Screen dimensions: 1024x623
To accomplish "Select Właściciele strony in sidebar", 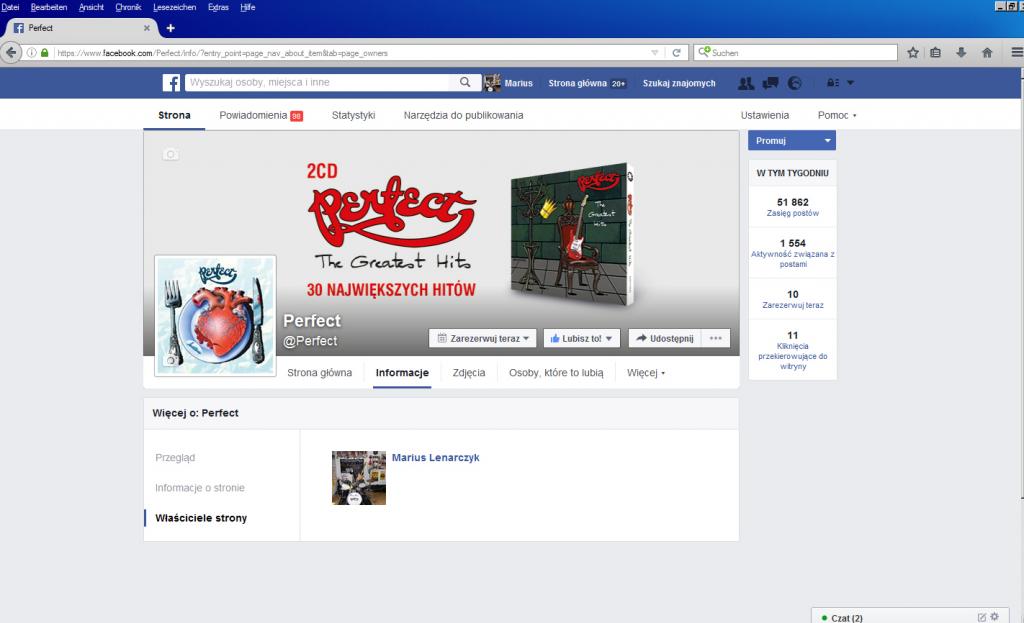I will click(x=201, y=518).
